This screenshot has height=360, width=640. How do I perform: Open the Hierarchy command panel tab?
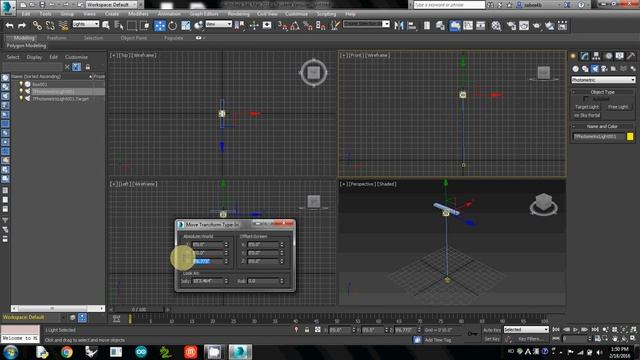(596, 56)
